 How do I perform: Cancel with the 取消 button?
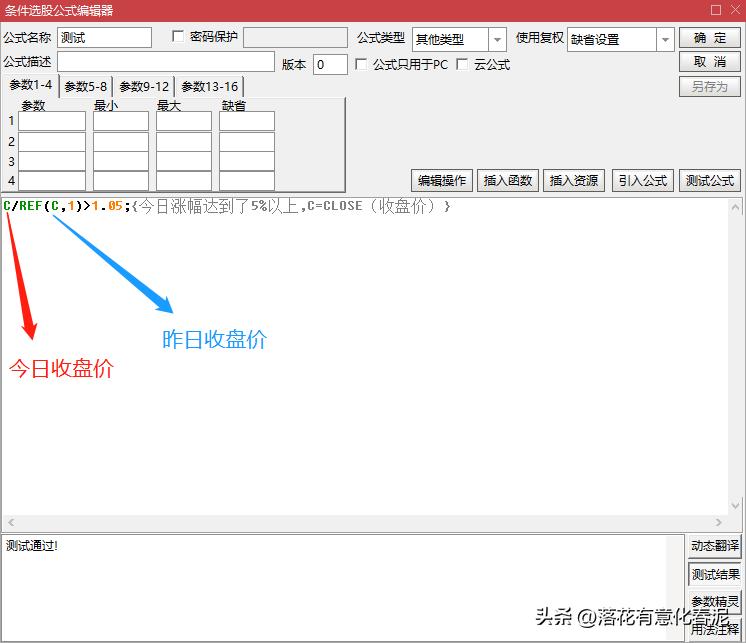[710, 62]
